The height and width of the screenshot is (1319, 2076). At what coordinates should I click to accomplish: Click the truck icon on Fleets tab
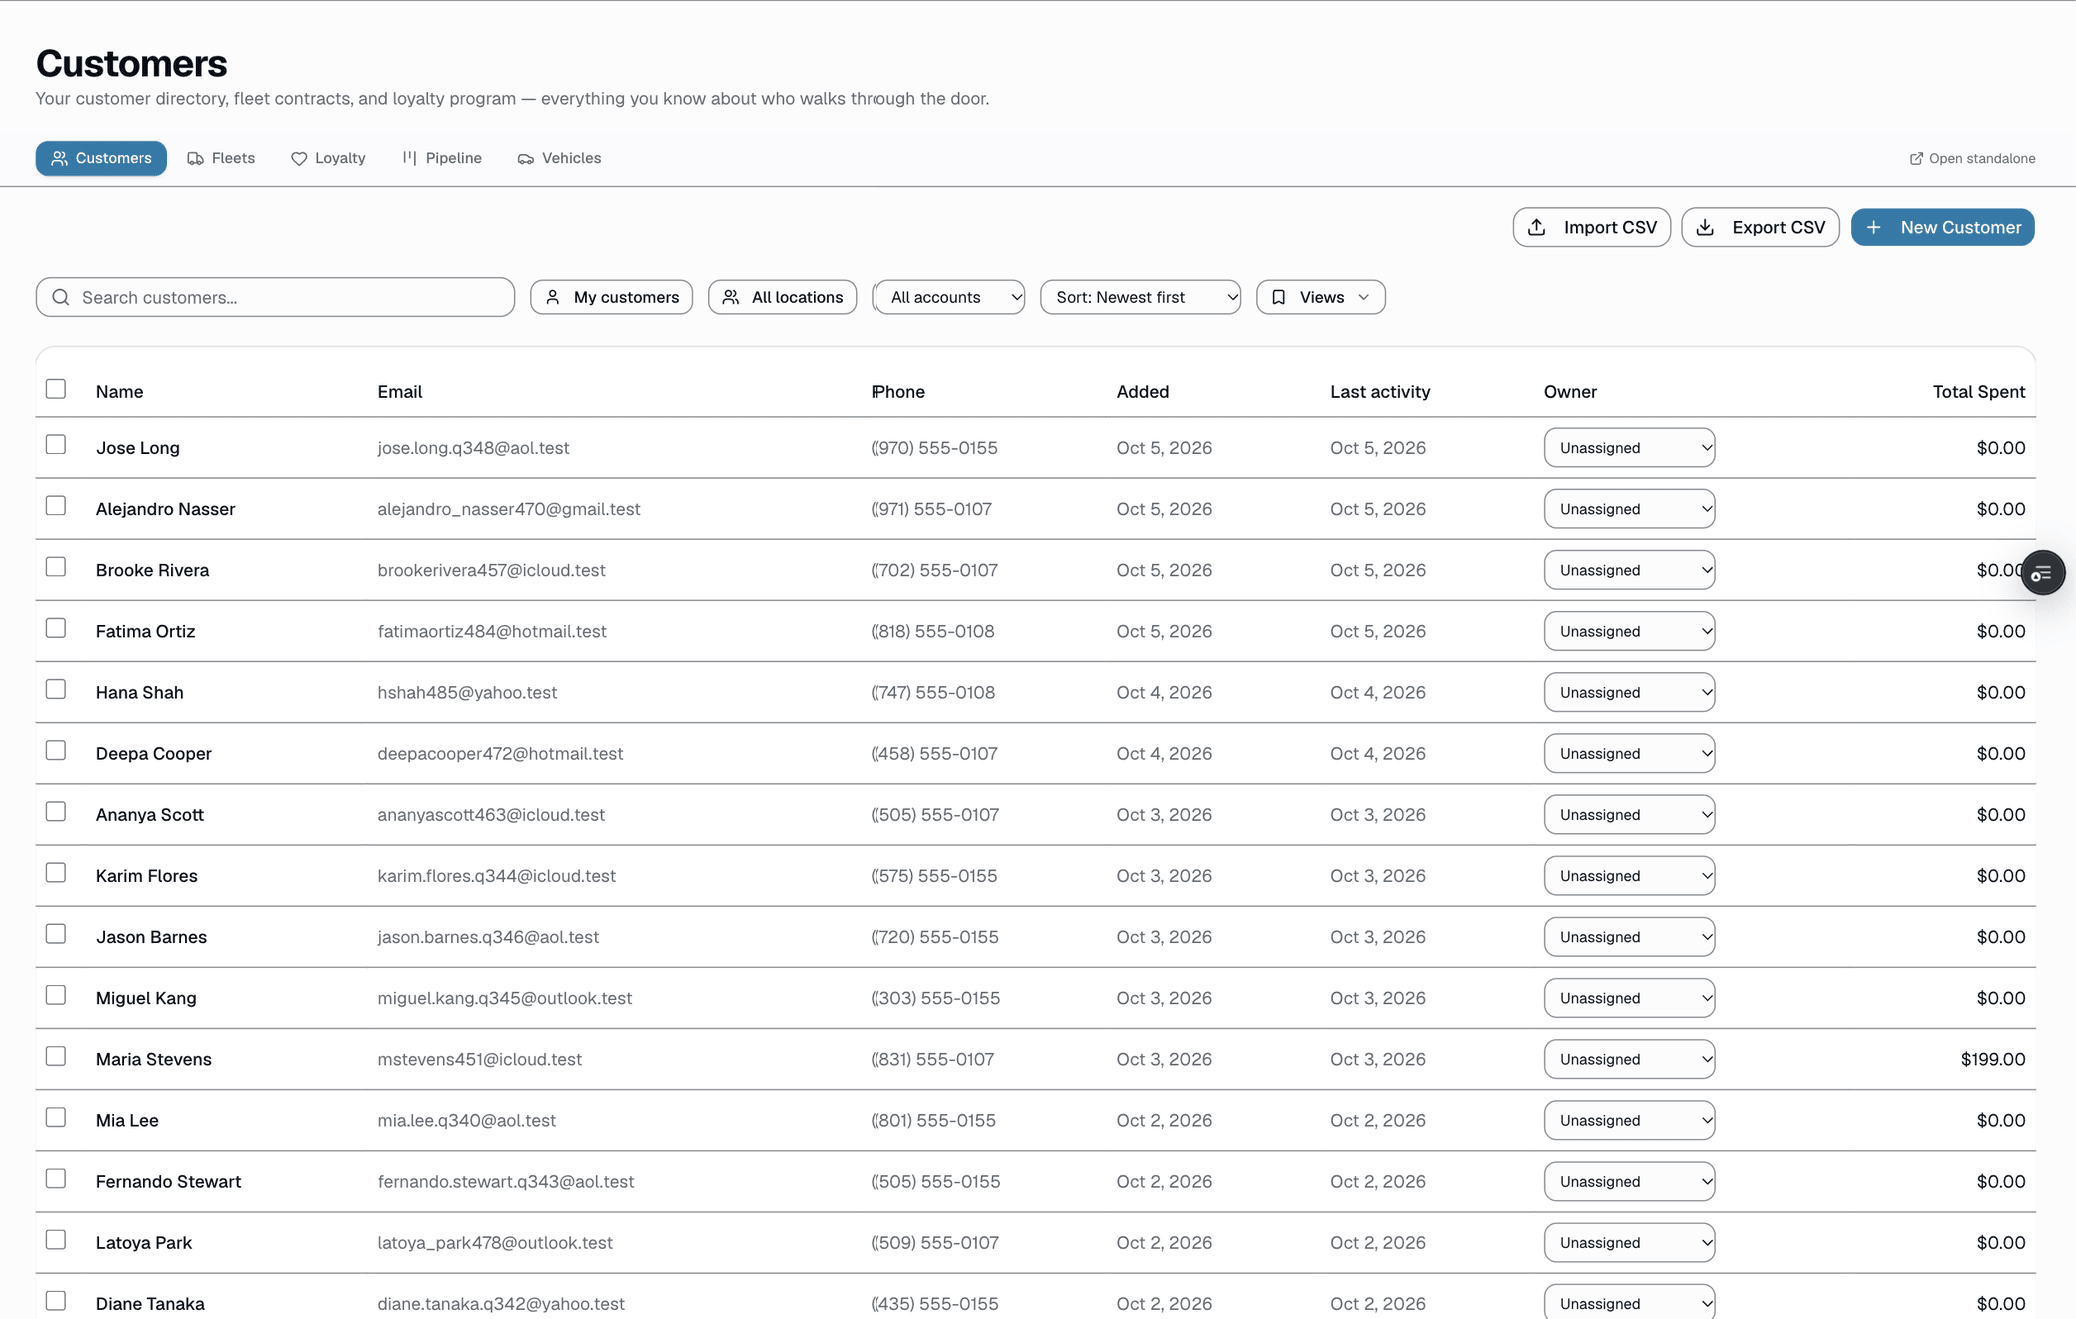[195, 159]
